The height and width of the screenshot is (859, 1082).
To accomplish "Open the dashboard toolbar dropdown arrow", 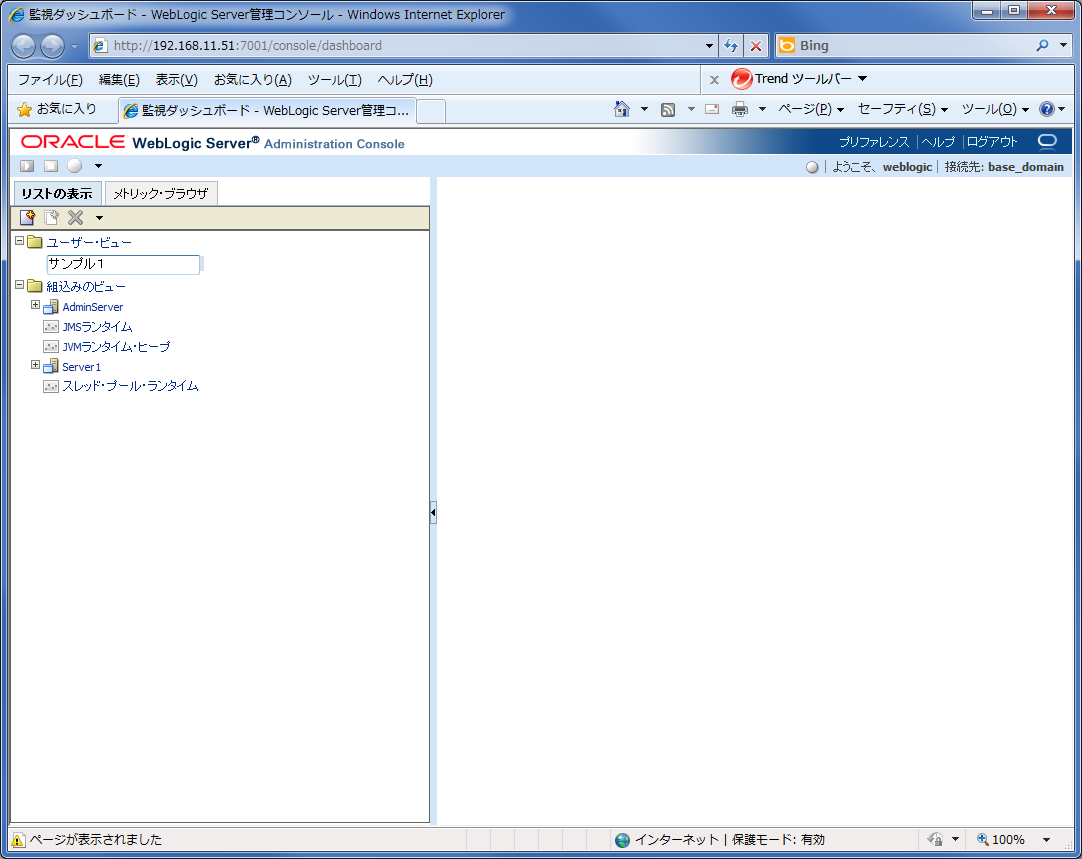I will coord(98,166).
